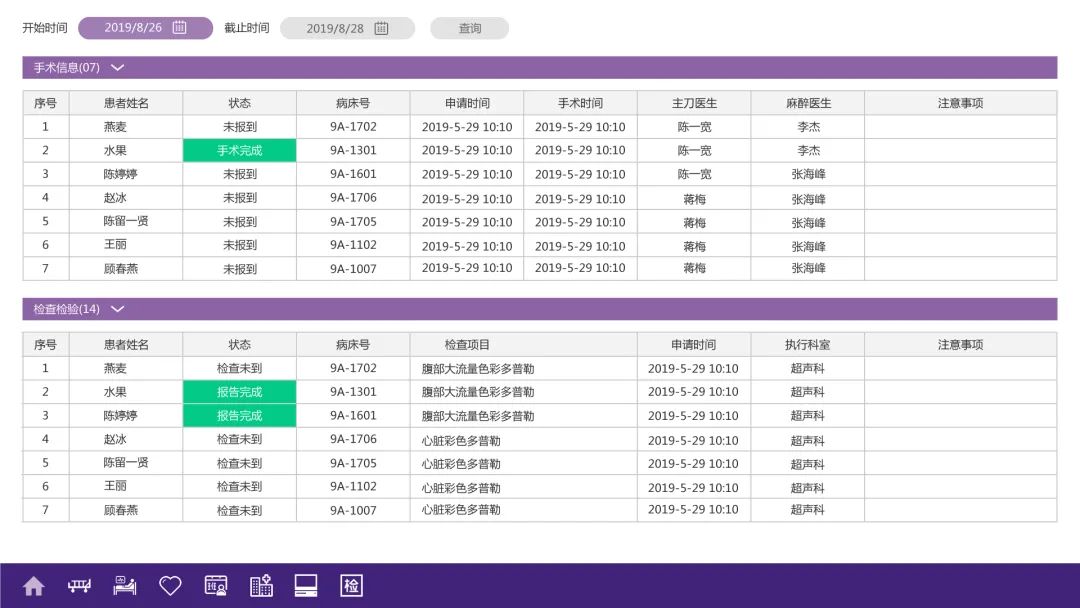
Task: Click the 查询 query button
Action: tap(469, 28)
